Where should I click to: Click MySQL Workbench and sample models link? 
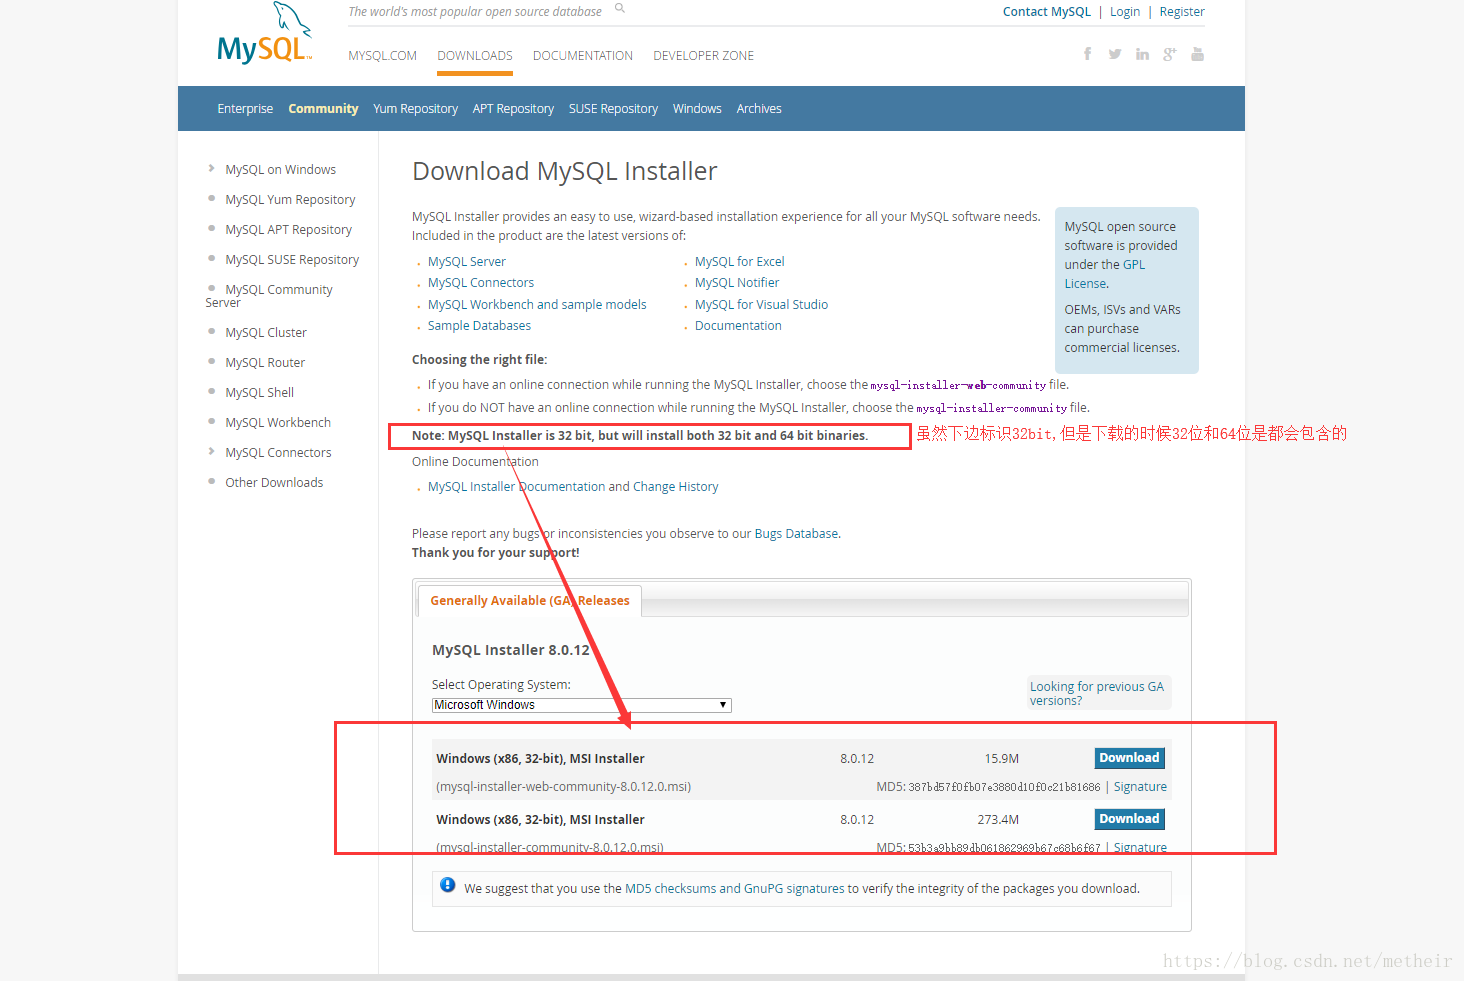(x=537, y=305)
